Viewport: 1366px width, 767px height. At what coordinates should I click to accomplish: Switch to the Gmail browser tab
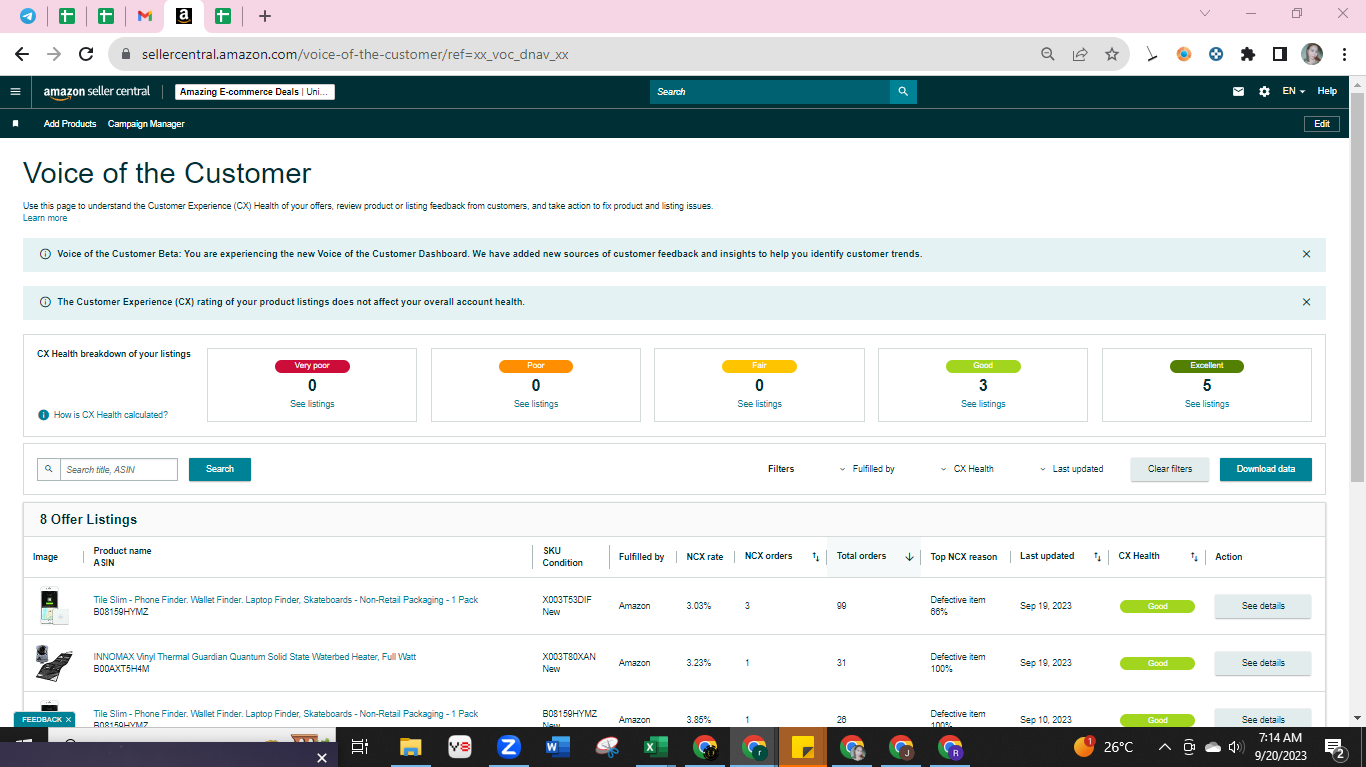click(145, 16)
